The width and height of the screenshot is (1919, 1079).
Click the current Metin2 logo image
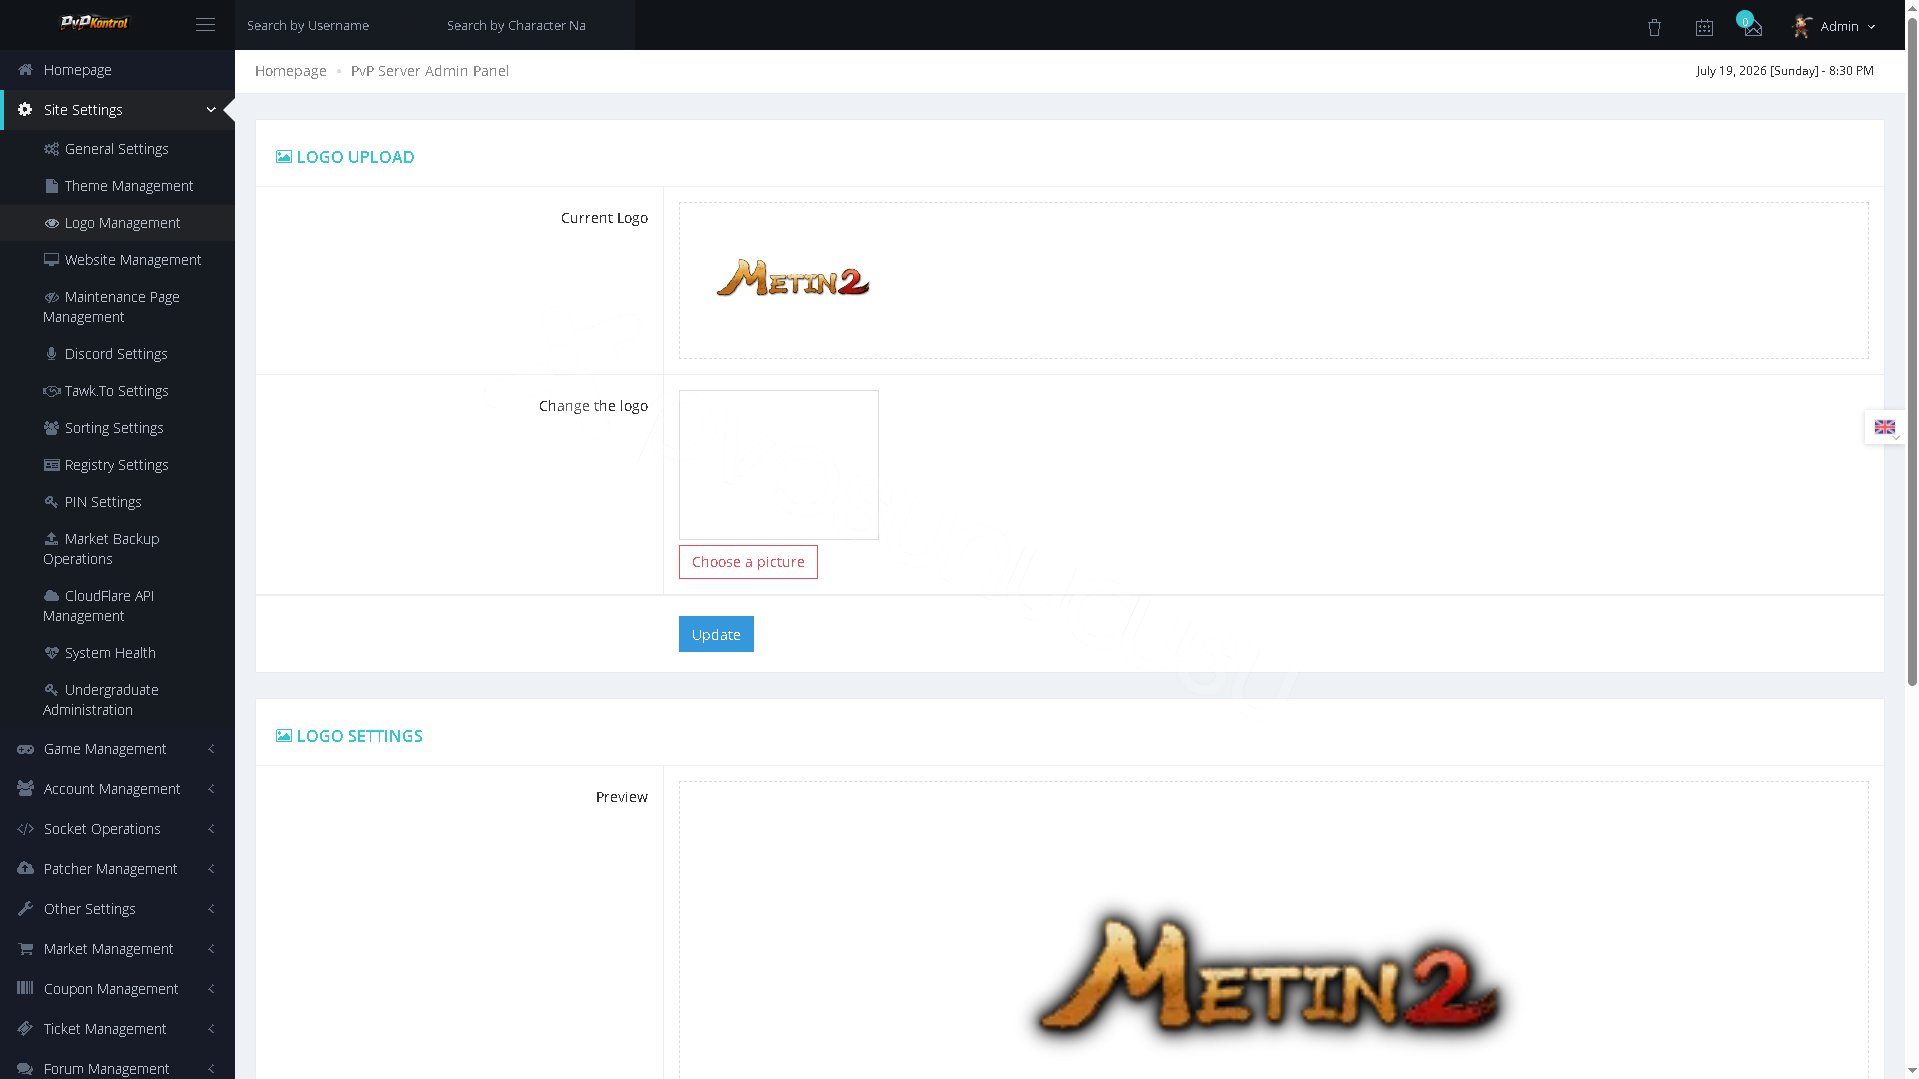(x=793, y=279)
